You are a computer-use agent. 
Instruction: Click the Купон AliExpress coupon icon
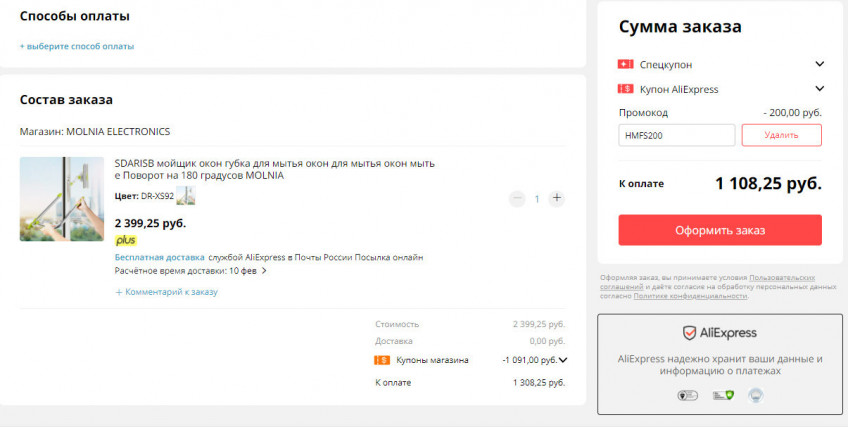tap(626, 89)
